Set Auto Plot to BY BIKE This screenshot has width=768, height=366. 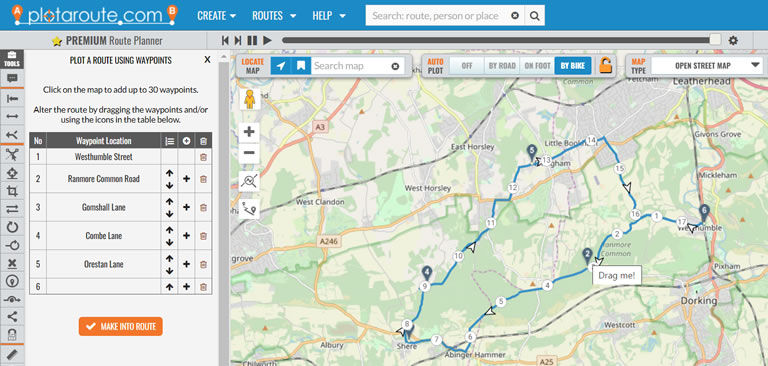coord(573,66)
